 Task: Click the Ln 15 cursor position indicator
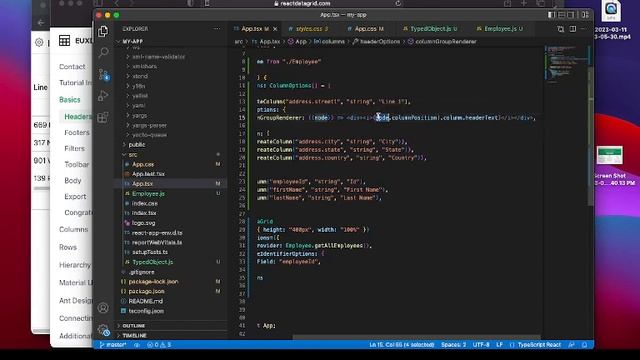click(402, 345)
